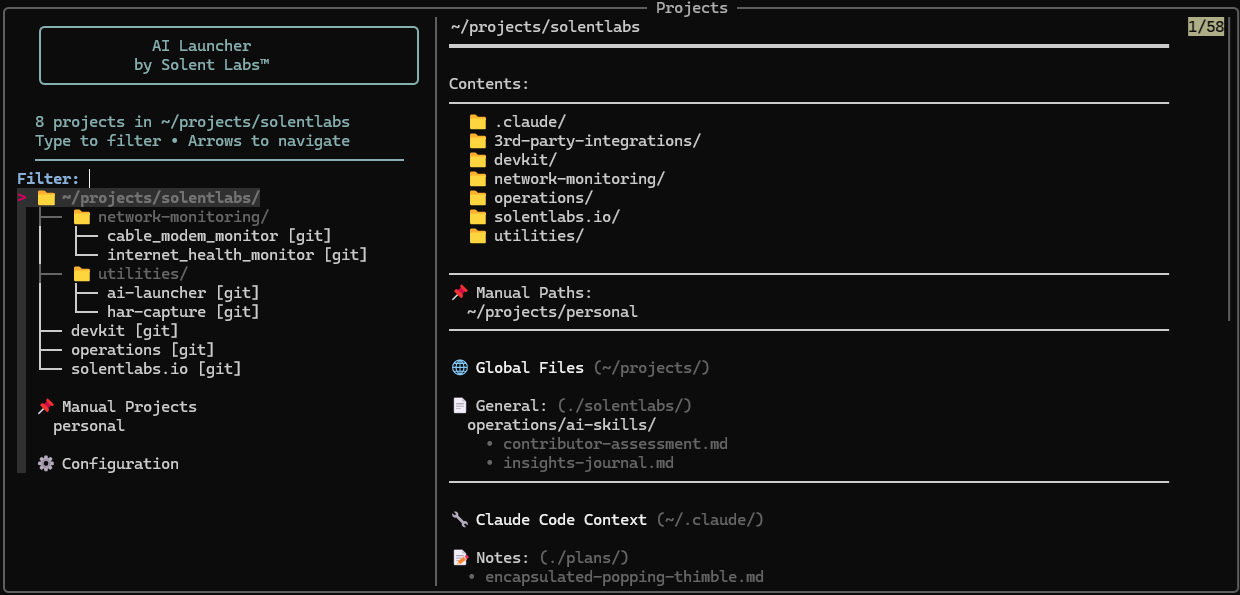Click folder icon of solentlabs.io/ in Contents

point(478,217)
